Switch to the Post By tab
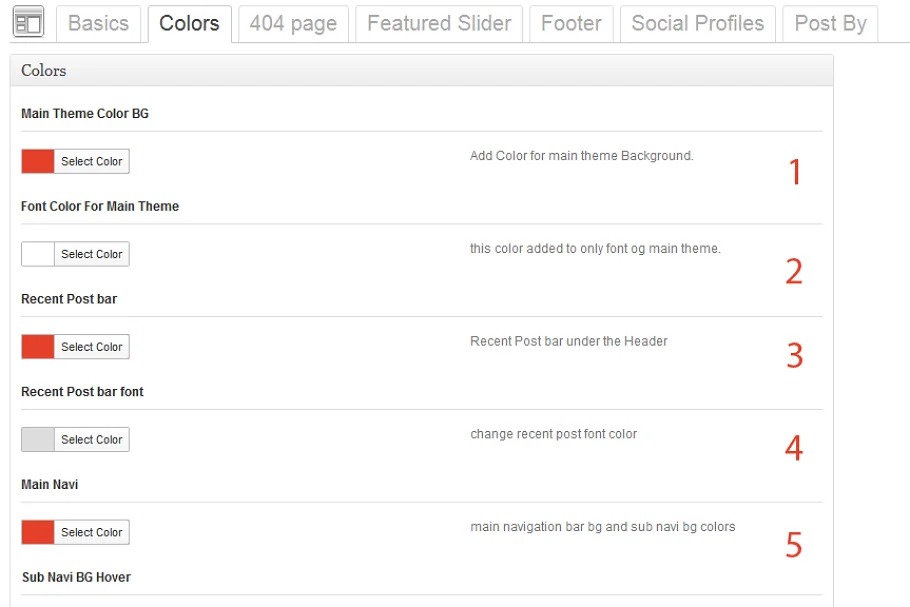 click(830, 23)
